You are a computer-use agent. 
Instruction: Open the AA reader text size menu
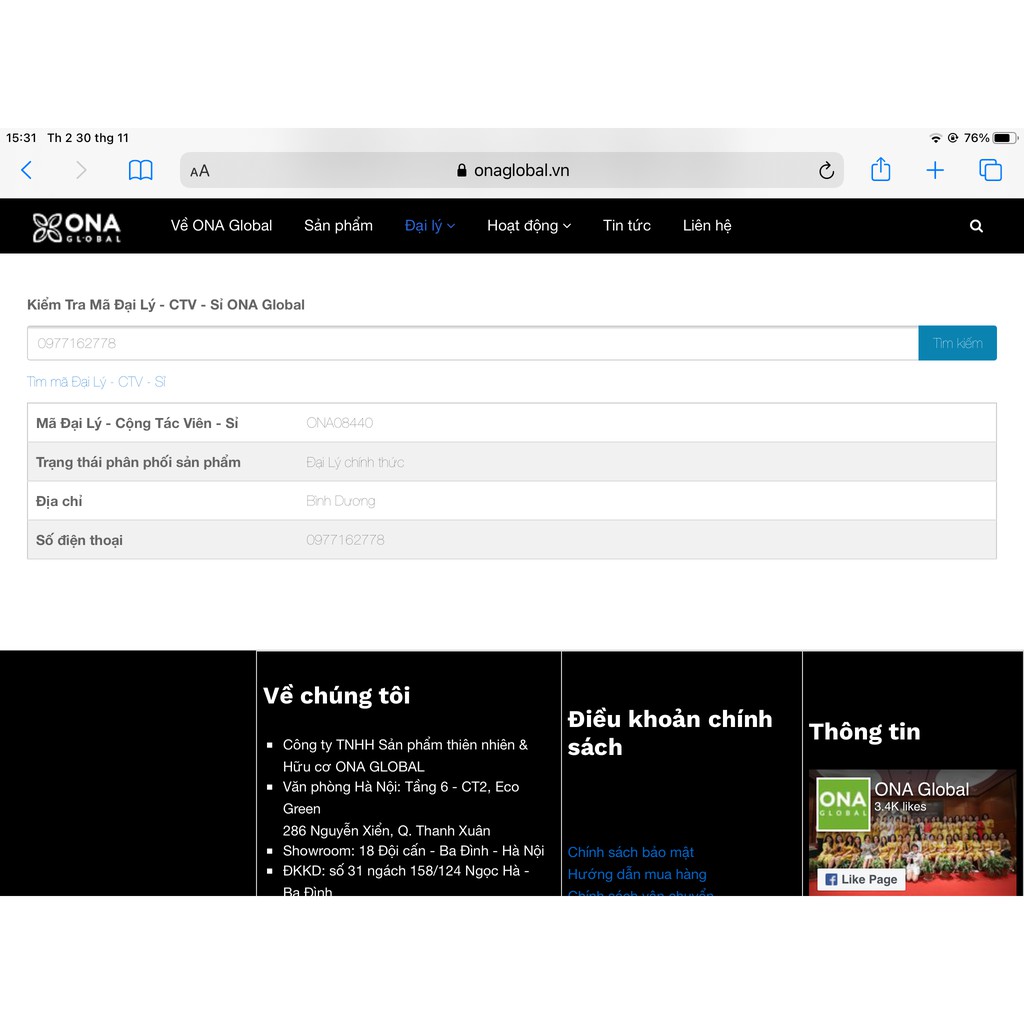coord(200,171)
